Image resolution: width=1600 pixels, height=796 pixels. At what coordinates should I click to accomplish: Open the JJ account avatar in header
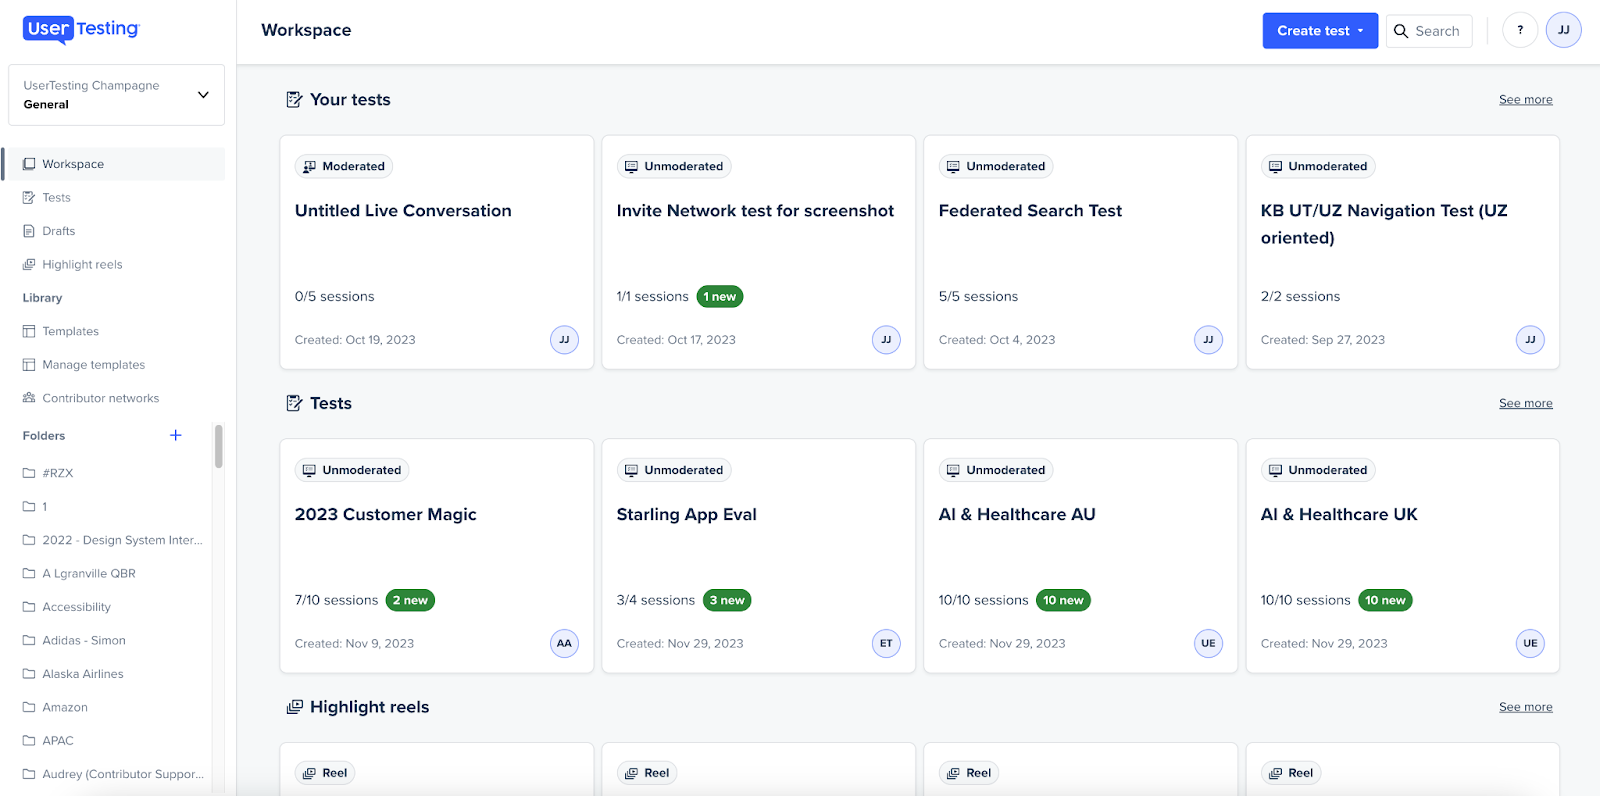(x=1563, y=30)
